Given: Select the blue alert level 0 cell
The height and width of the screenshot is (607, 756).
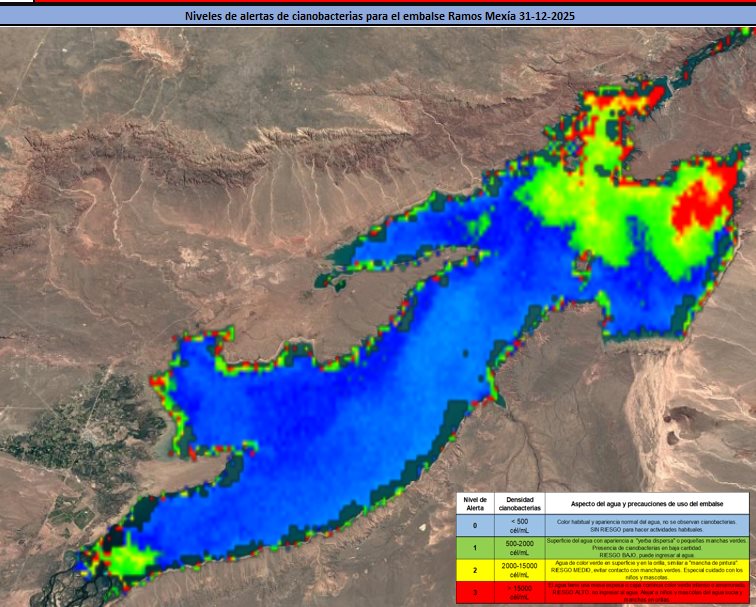Looking at the screenshot, I should click(476, 525).
